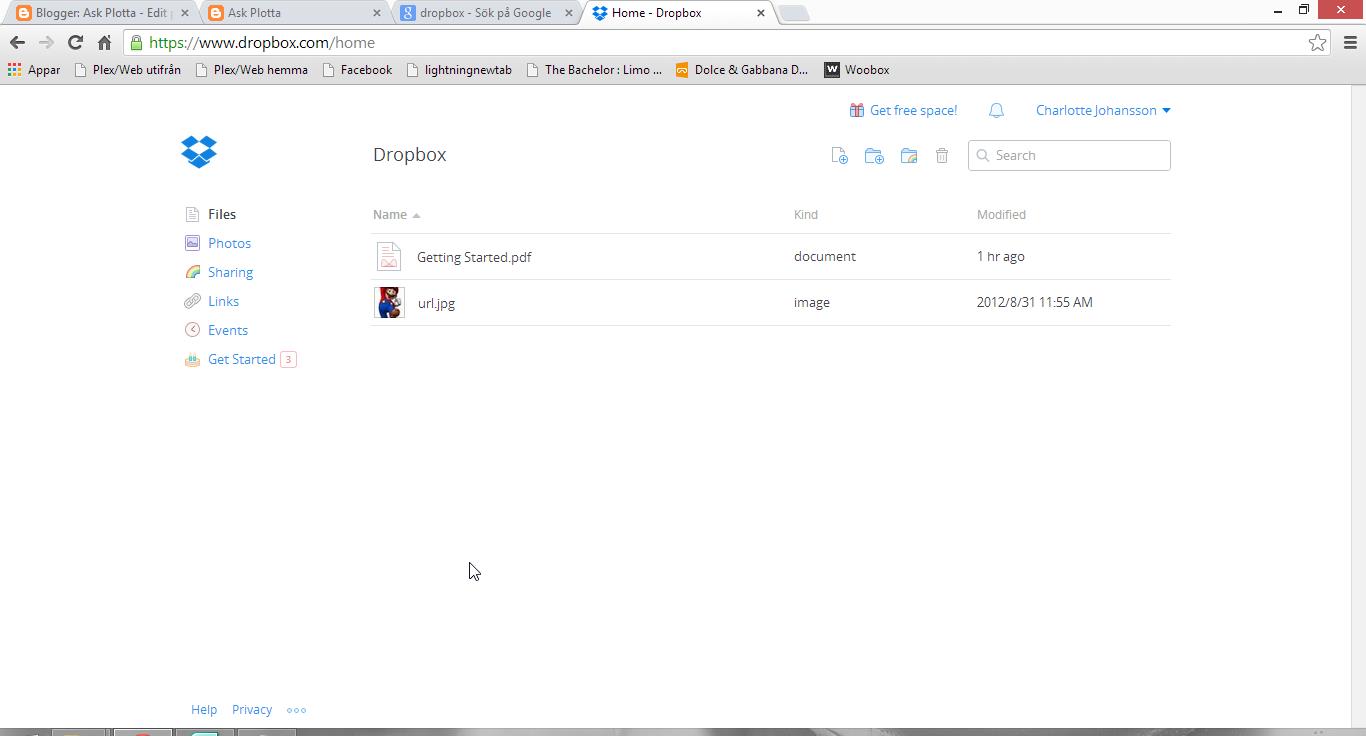Open the Files section

(x=222, y=214)
